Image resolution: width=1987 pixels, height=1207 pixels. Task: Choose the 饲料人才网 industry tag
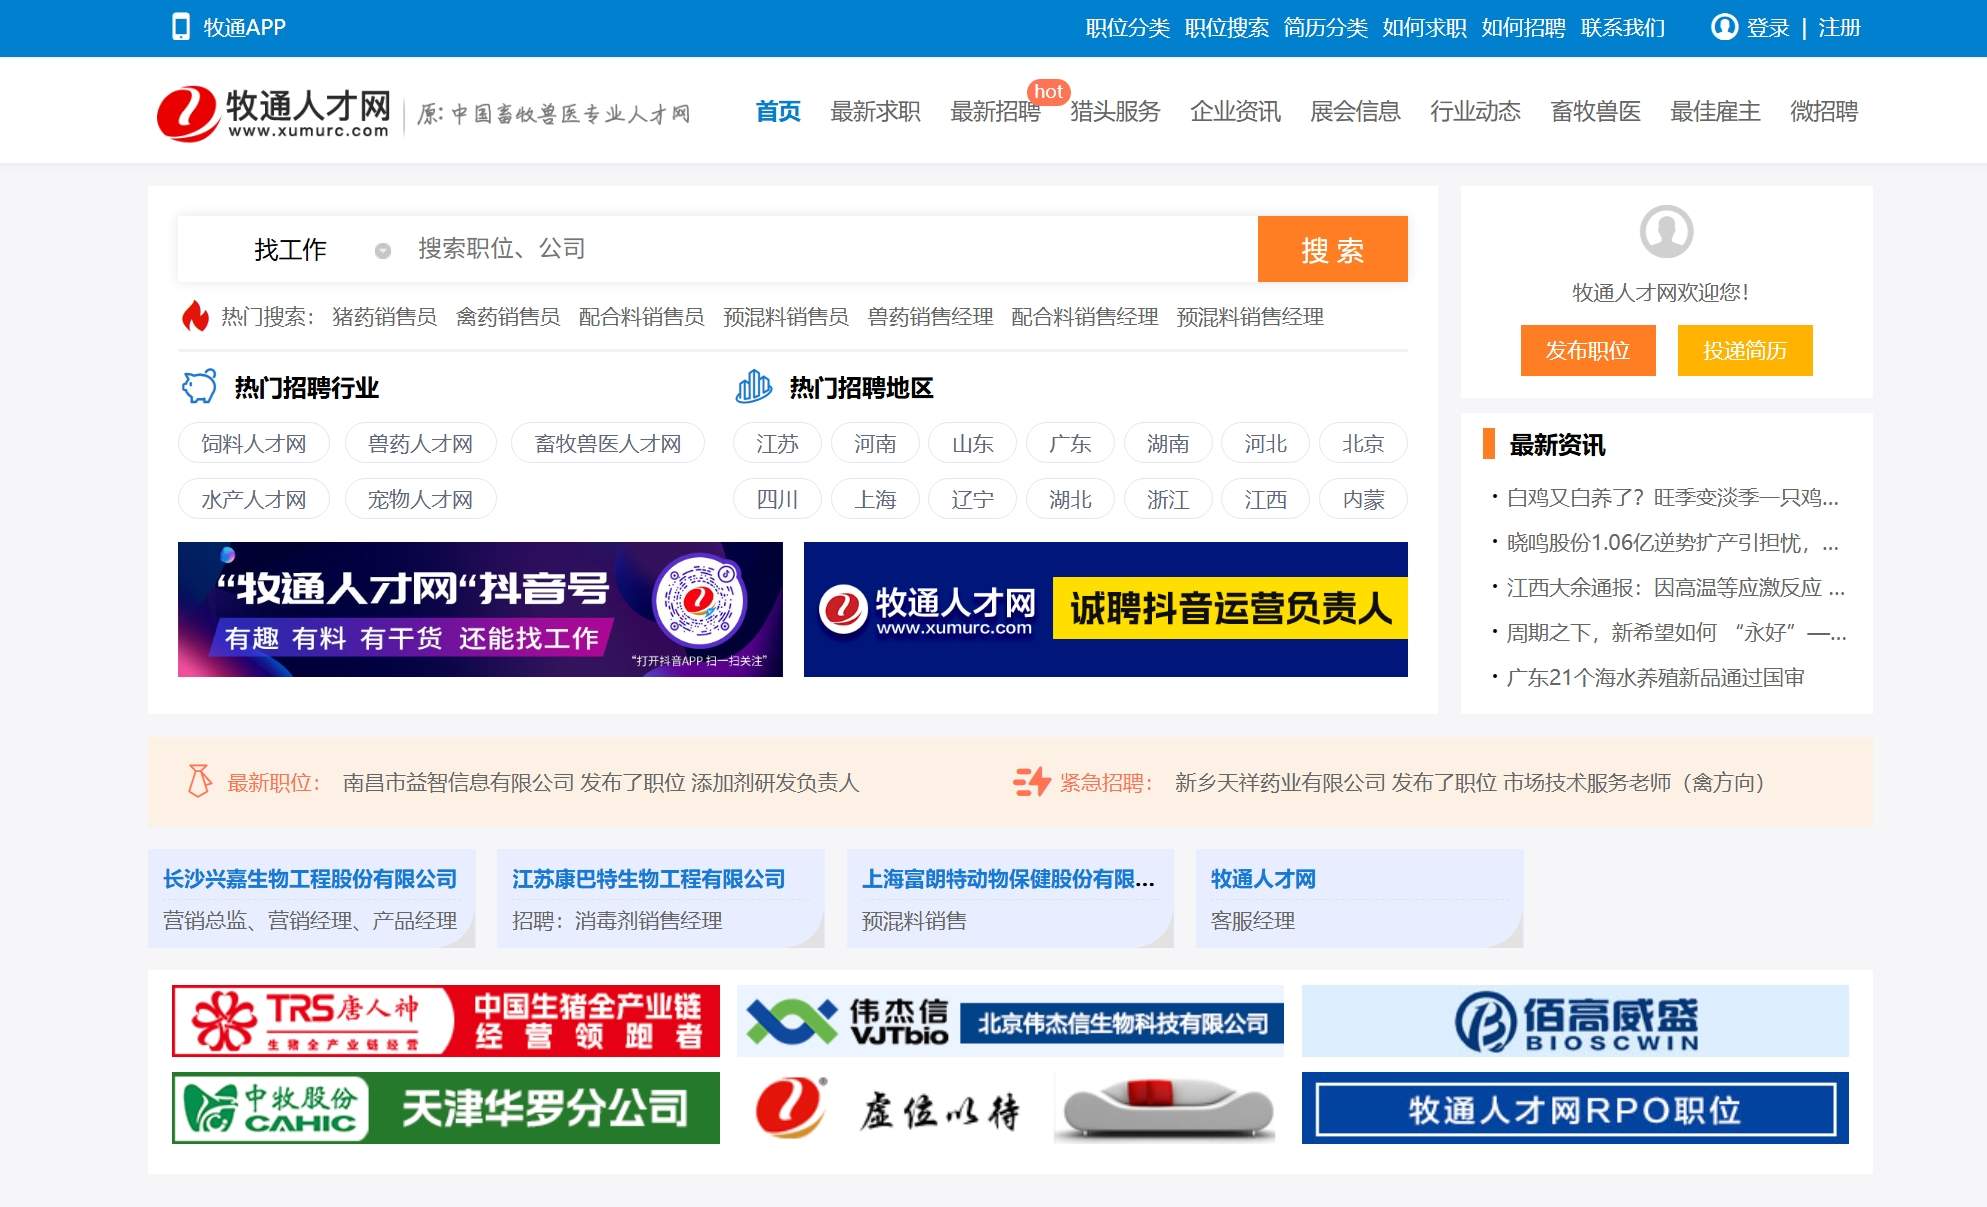coord(254,443)
